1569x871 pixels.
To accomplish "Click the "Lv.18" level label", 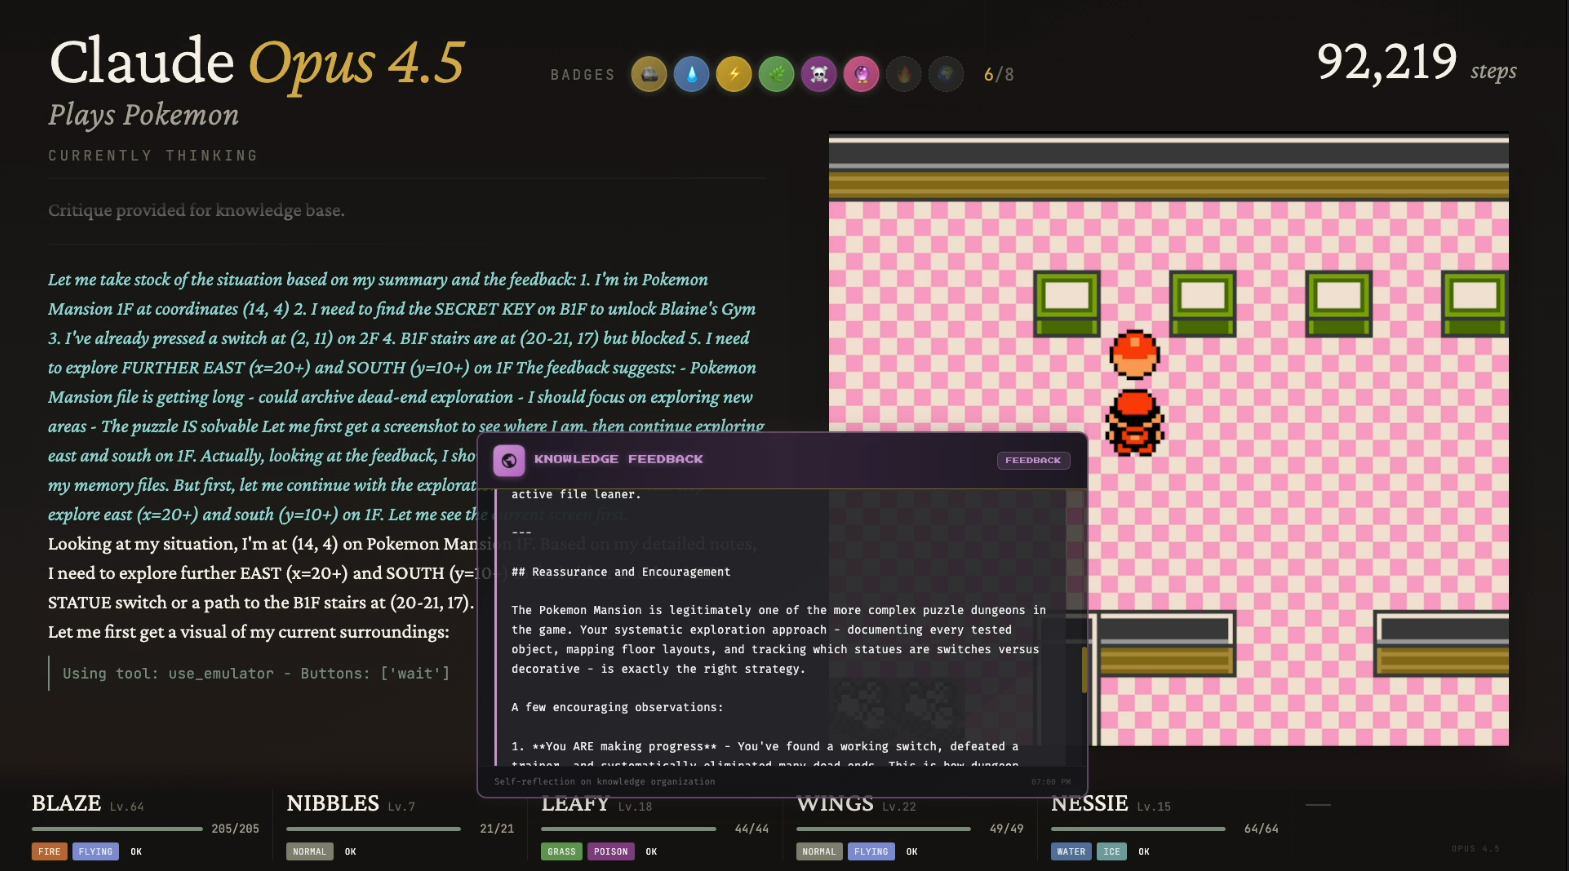I will pyautogui.click(x=635, y=807).
